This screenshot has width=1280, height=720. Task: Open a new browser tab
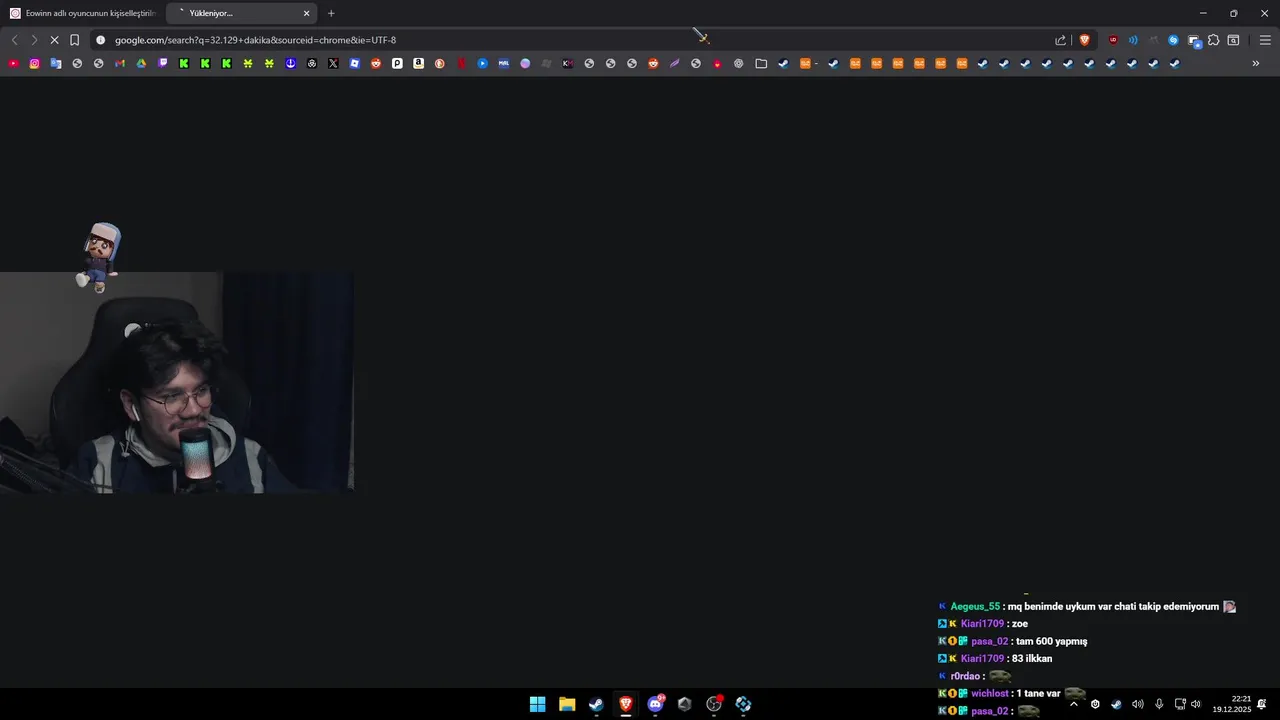(x=331, y=13)
